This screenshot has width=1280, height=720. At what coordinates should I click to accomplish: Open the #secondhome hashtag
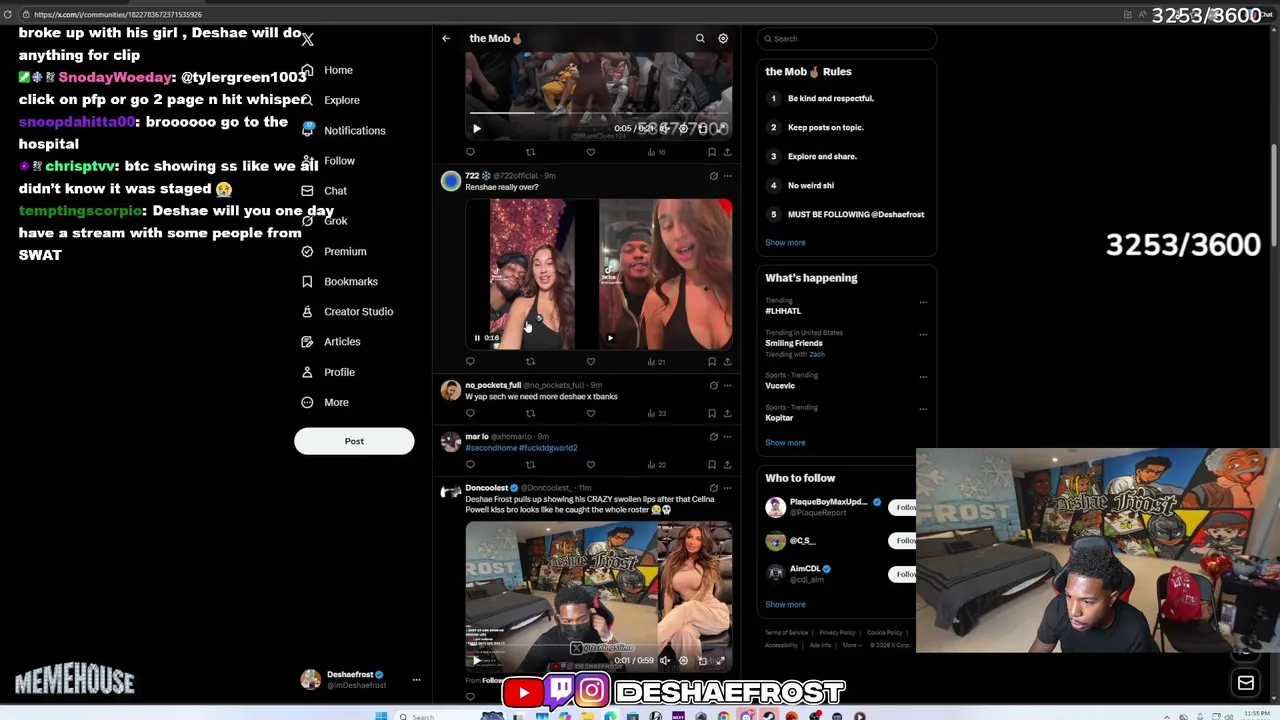(x=490, y=448)
